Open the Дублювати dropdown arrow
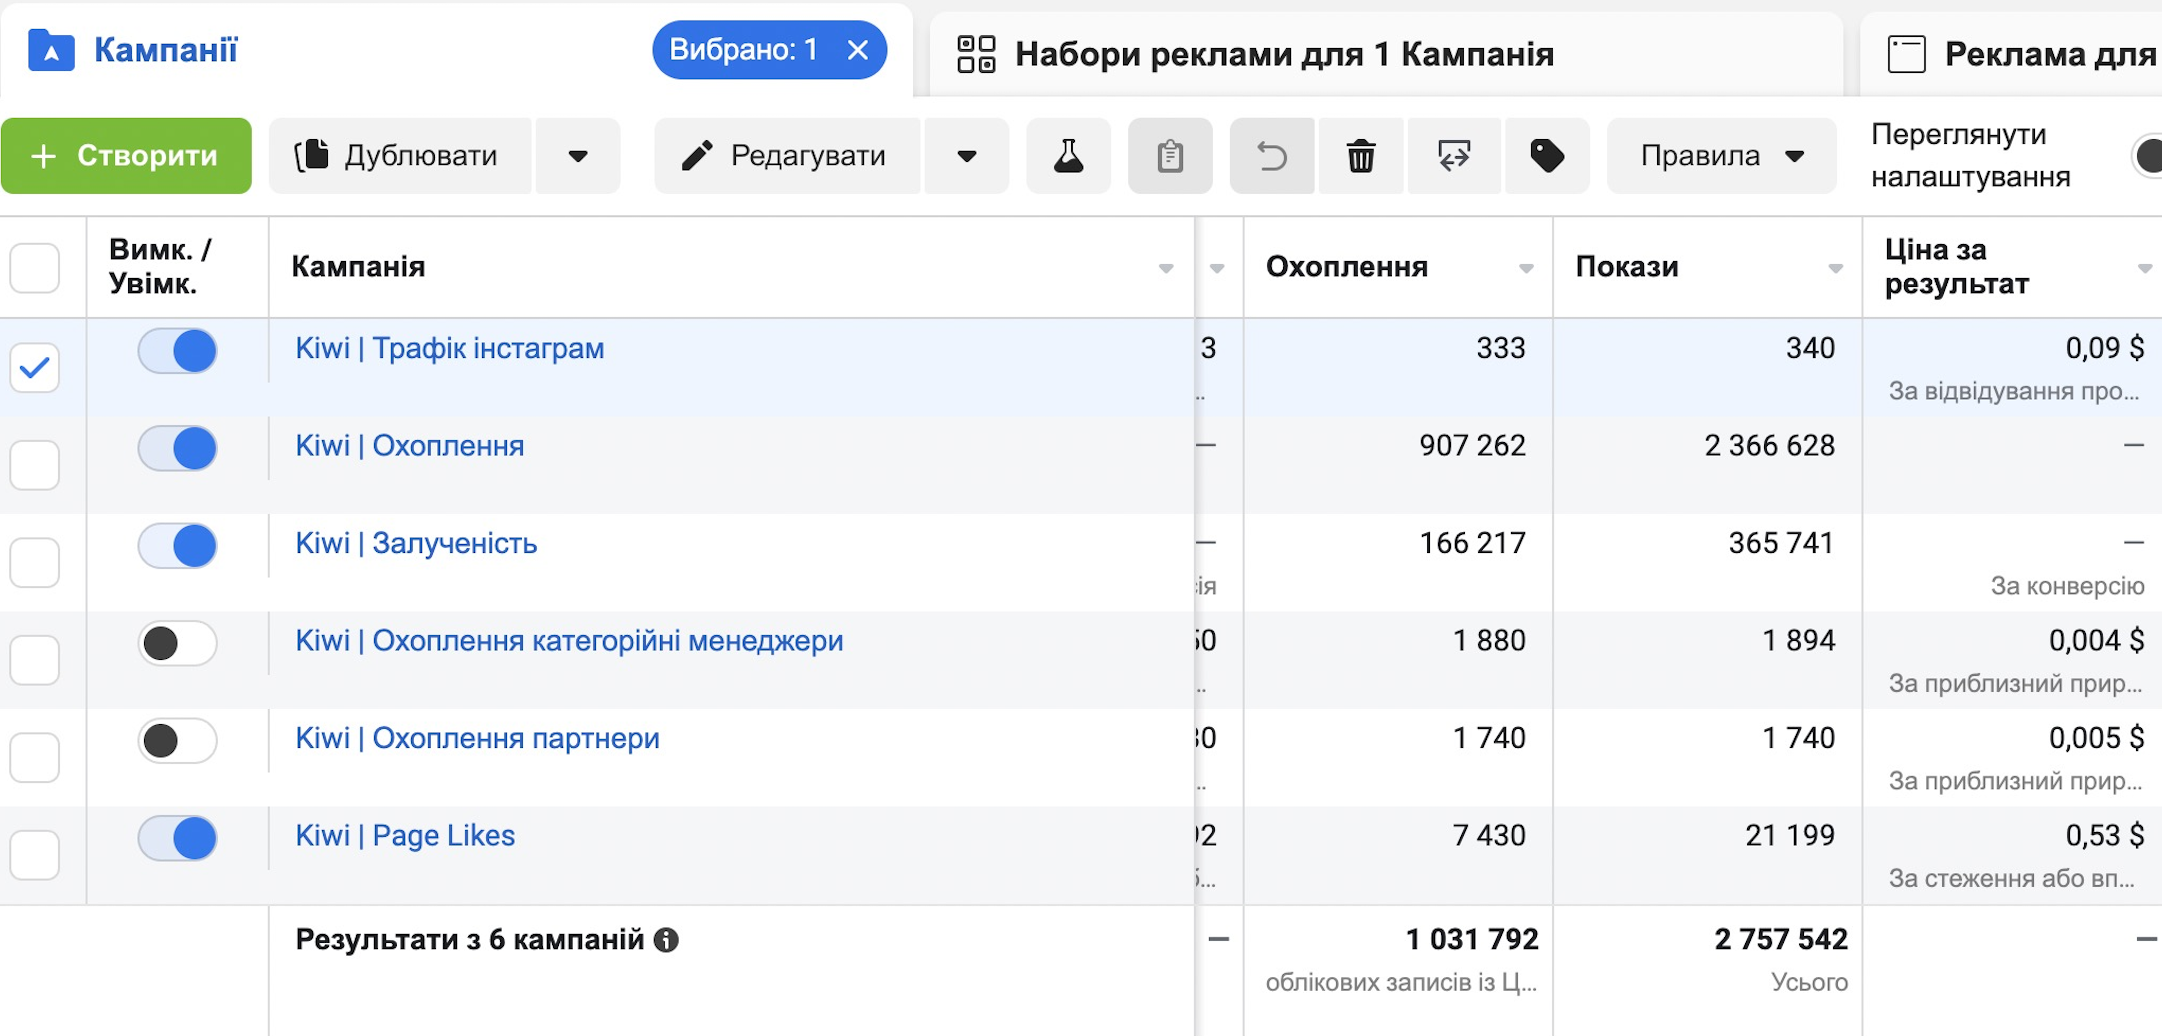The width and height of the screenshot is (2162, 1036). tap(577, 156)
